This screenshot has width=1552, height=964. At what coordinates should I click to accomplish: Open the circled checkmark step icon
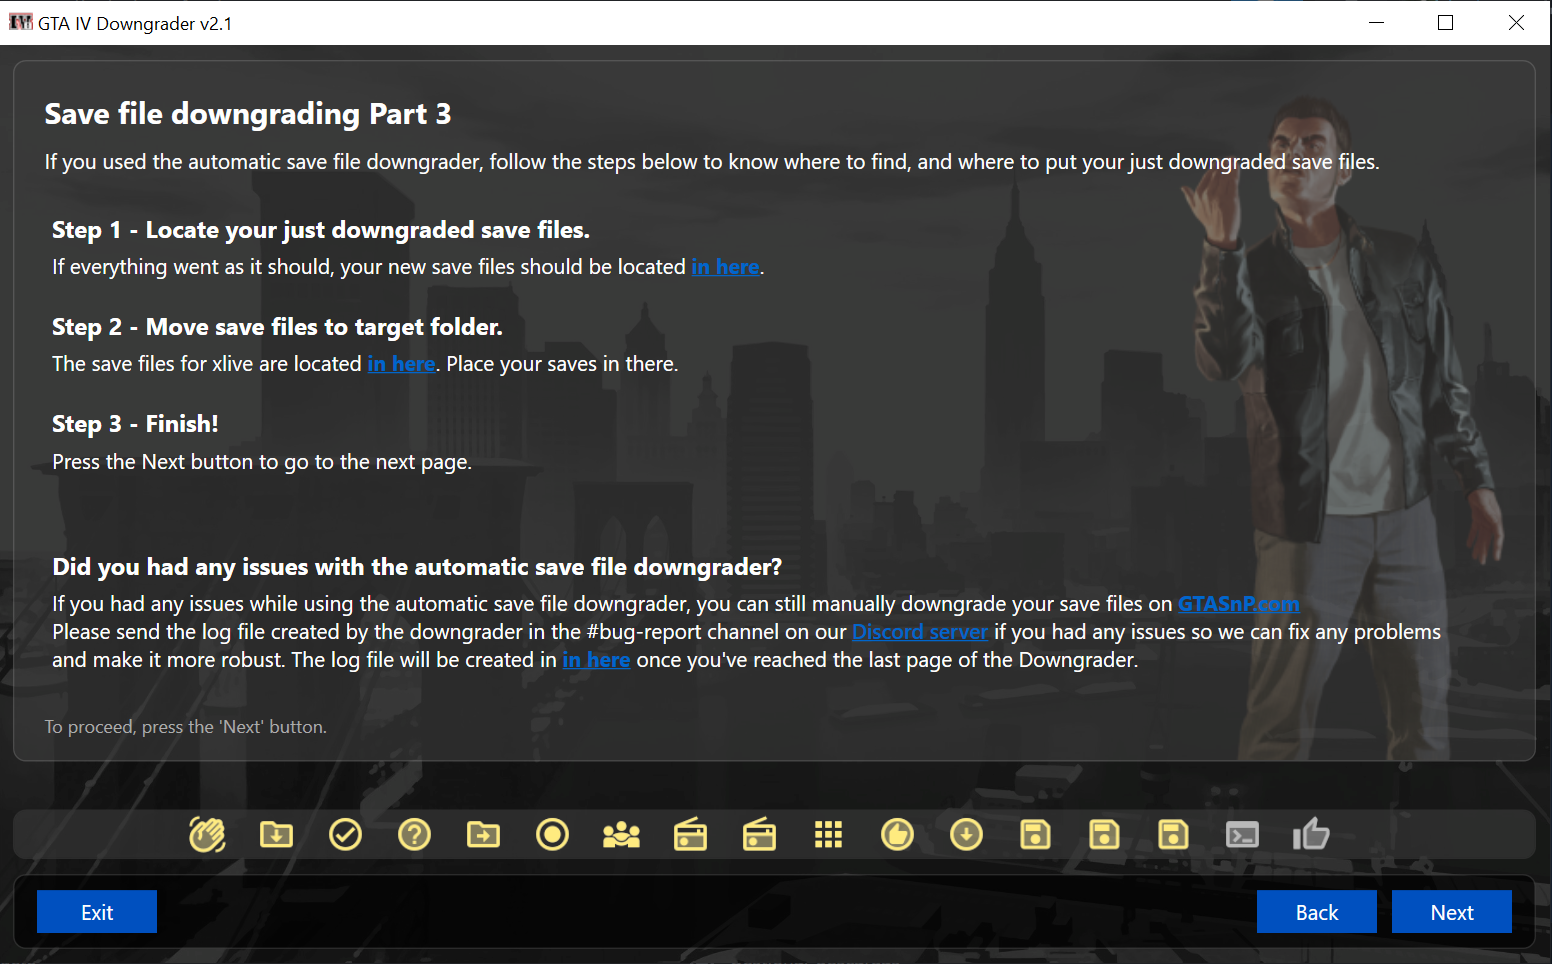[345, 834]
